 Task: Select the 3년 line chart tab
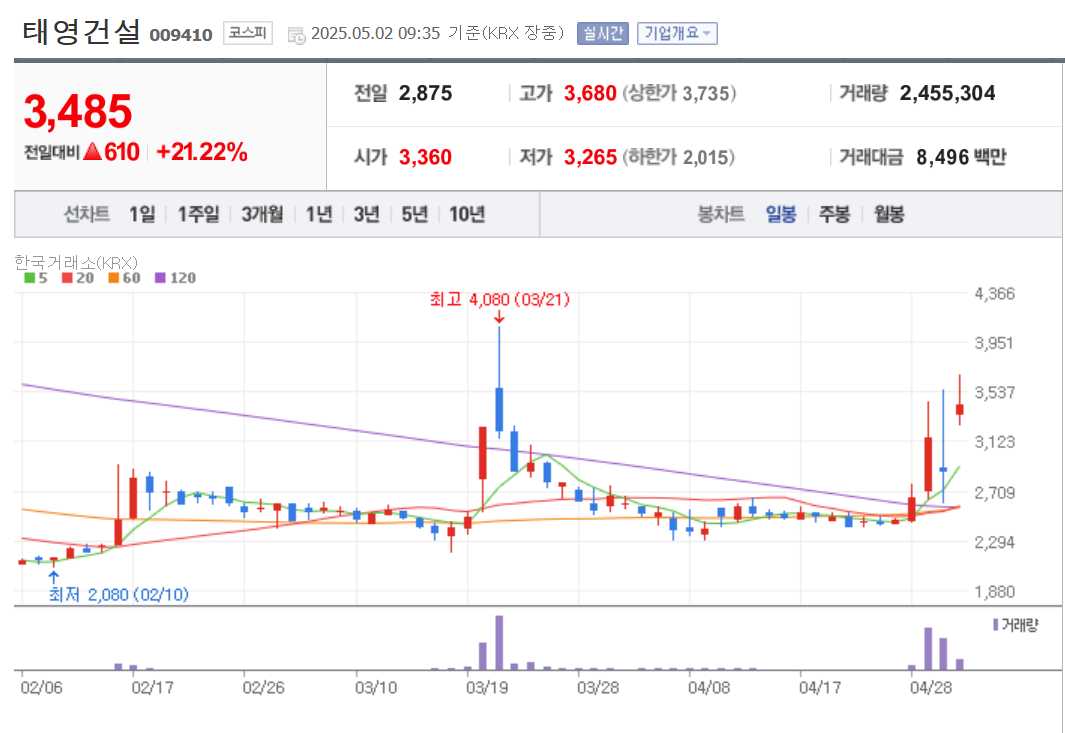(x=366, y=215)
